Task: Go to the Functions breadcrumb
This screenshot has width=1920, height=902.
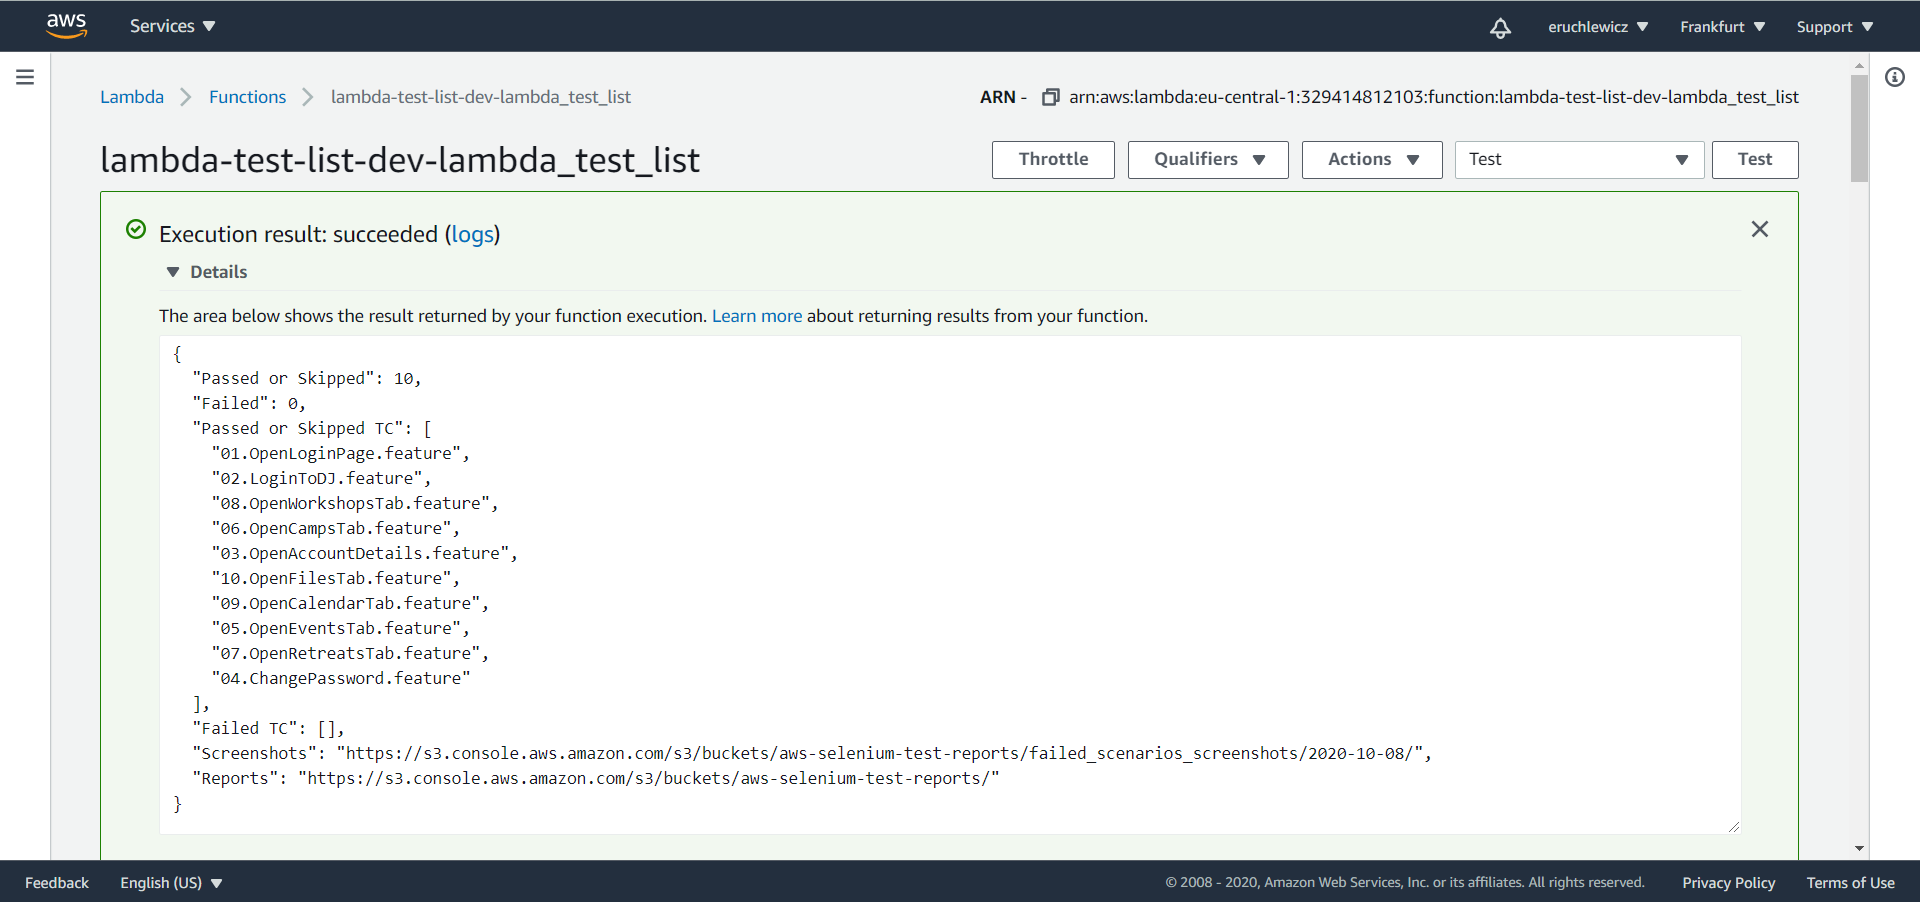Action: click(x=247, y=97)
